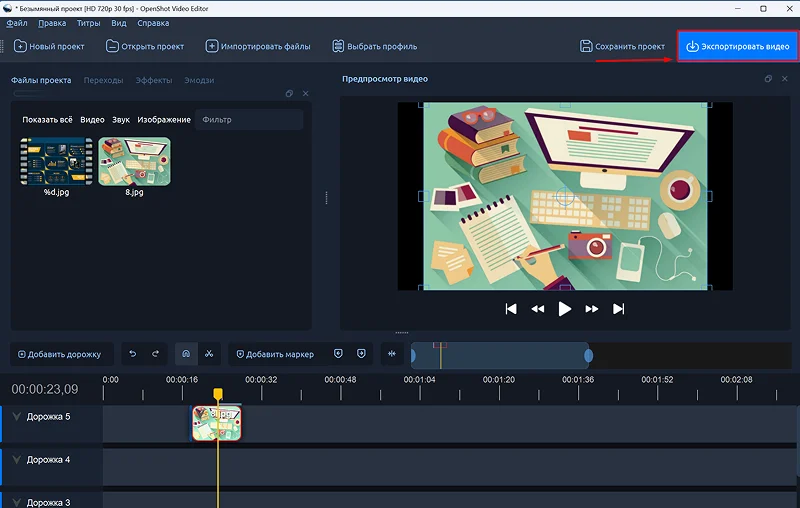Expand the Дорожка 3 track chevron
The image size is (800, 508).
[x=16, y=502]
